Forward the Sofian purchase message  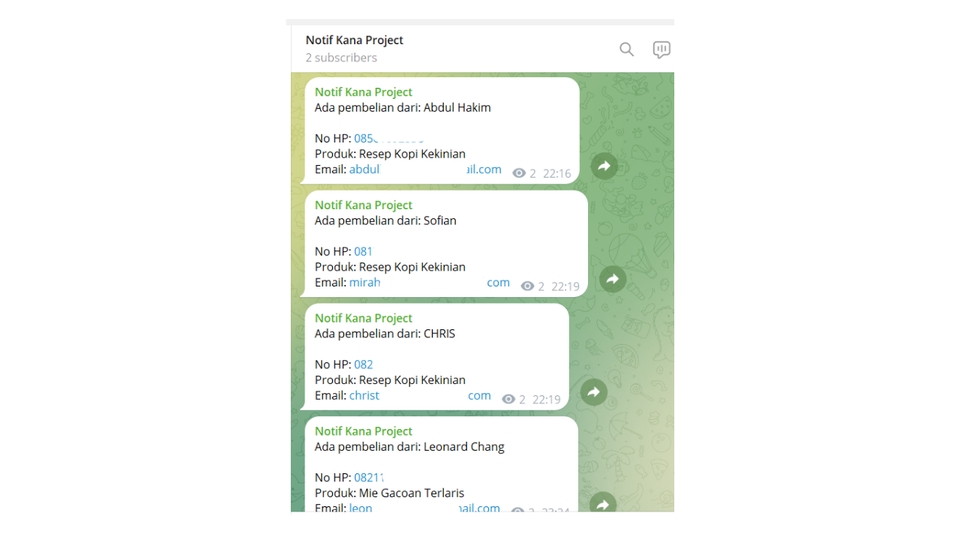pyautogui.click(x=612, y=279)
